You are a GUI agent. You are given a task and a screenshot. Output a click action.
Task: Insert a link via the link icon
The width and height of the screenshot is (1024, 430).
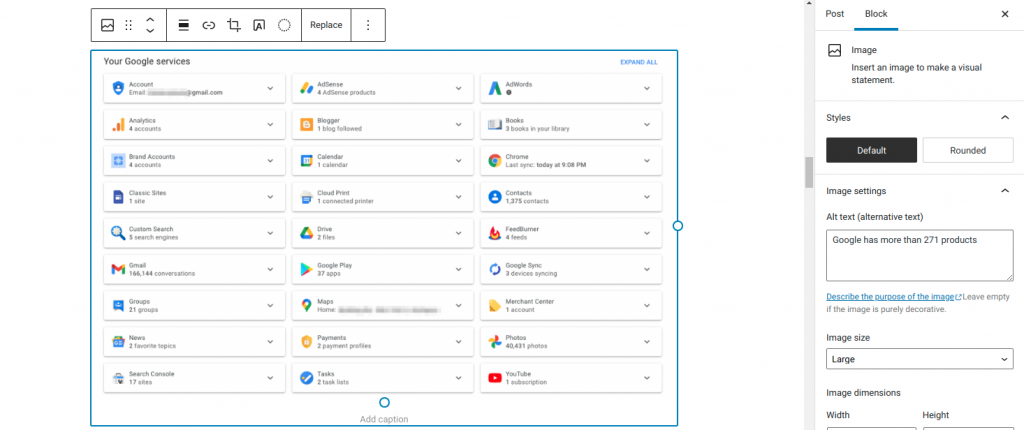(x=208, y=25)
